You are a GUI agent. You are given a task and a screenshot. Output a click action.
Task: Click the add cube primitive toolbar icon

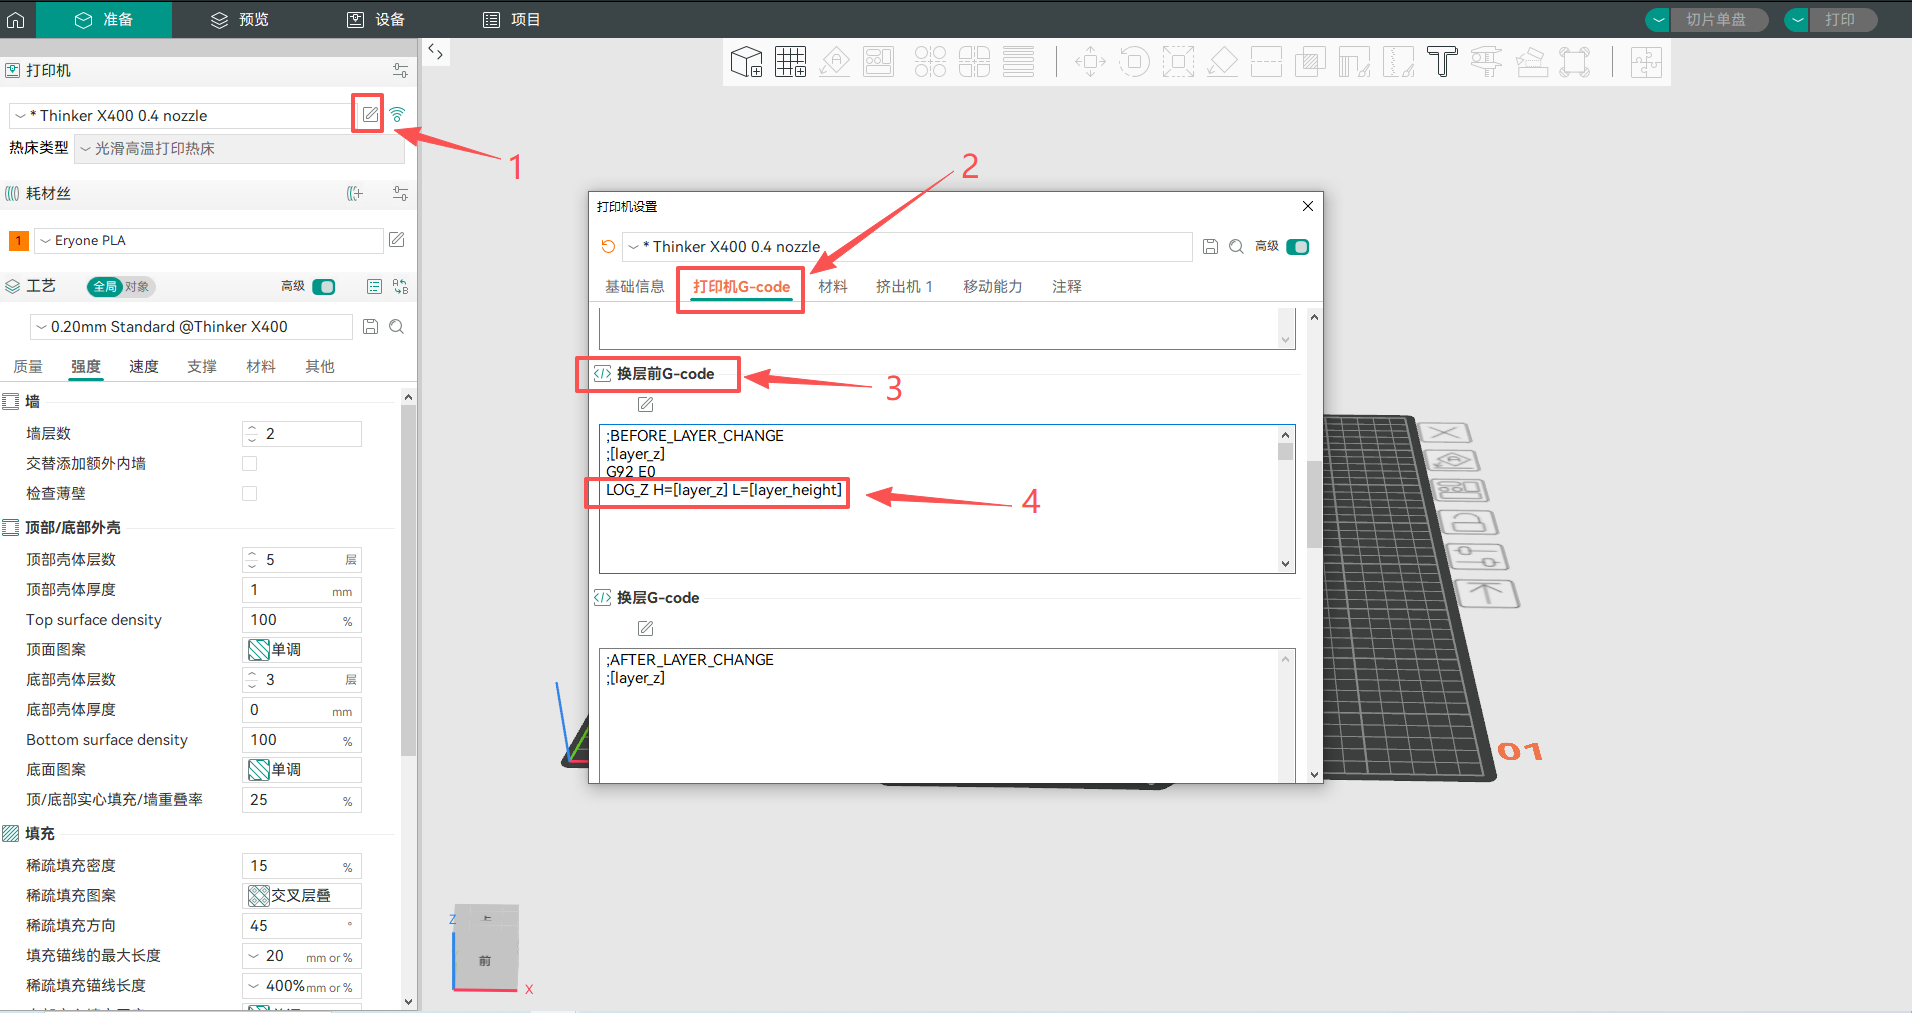[x=746, y=62]
